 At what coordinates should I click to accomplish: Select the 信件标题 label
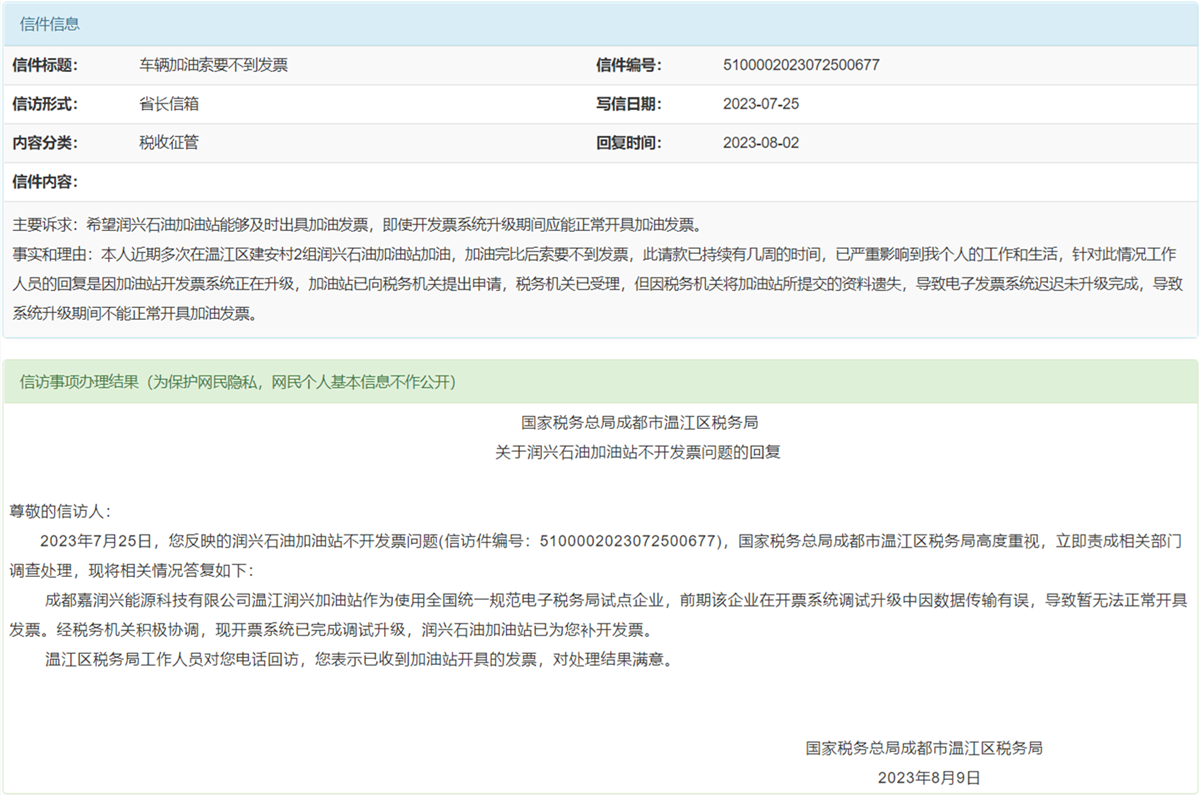(x=45, y=65)
